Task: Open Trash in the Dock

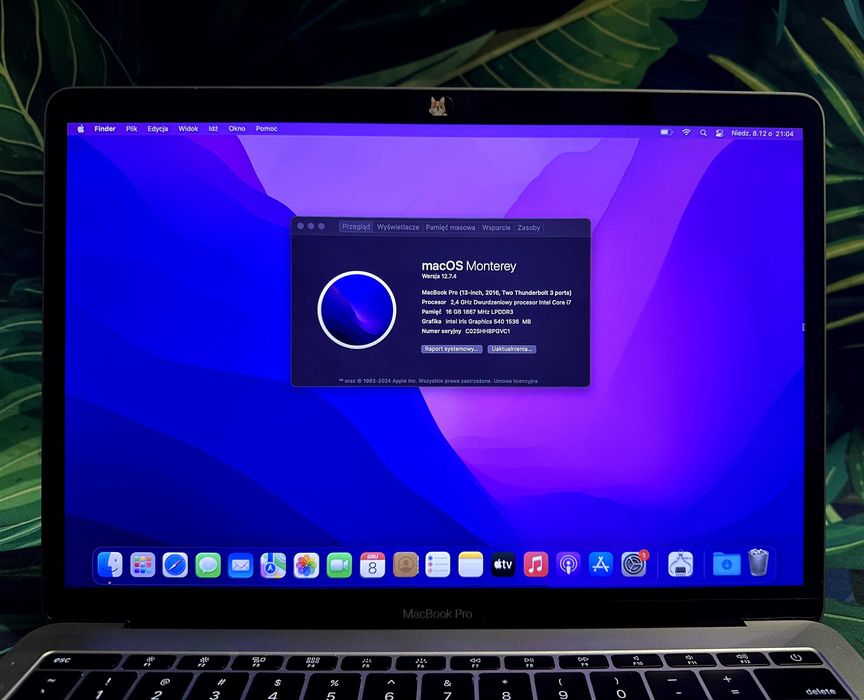Action: click(759, 563)
